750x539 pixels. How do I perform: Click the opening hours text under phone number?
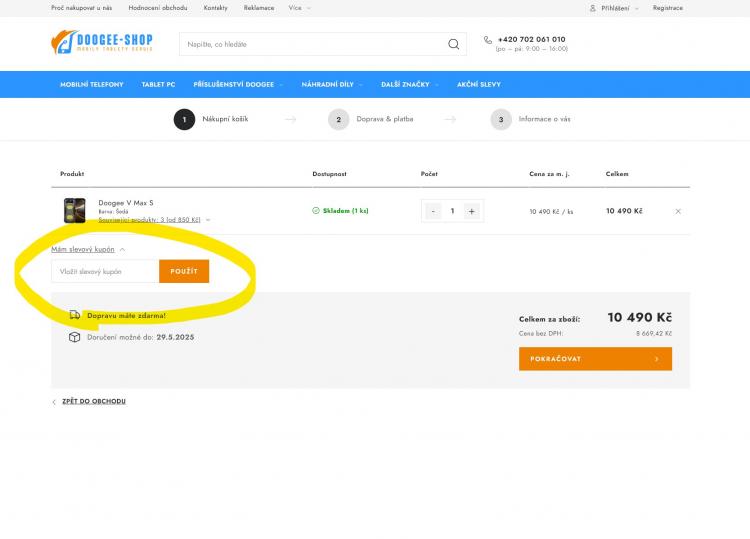532,49
